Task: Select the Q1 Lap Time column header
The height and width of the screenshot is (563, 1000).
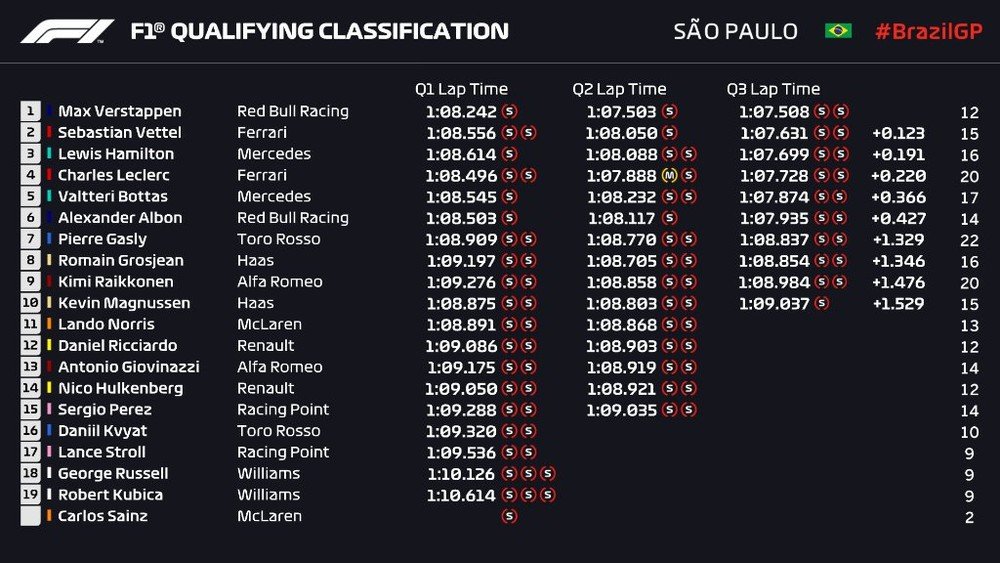Action: pos(461,89)
